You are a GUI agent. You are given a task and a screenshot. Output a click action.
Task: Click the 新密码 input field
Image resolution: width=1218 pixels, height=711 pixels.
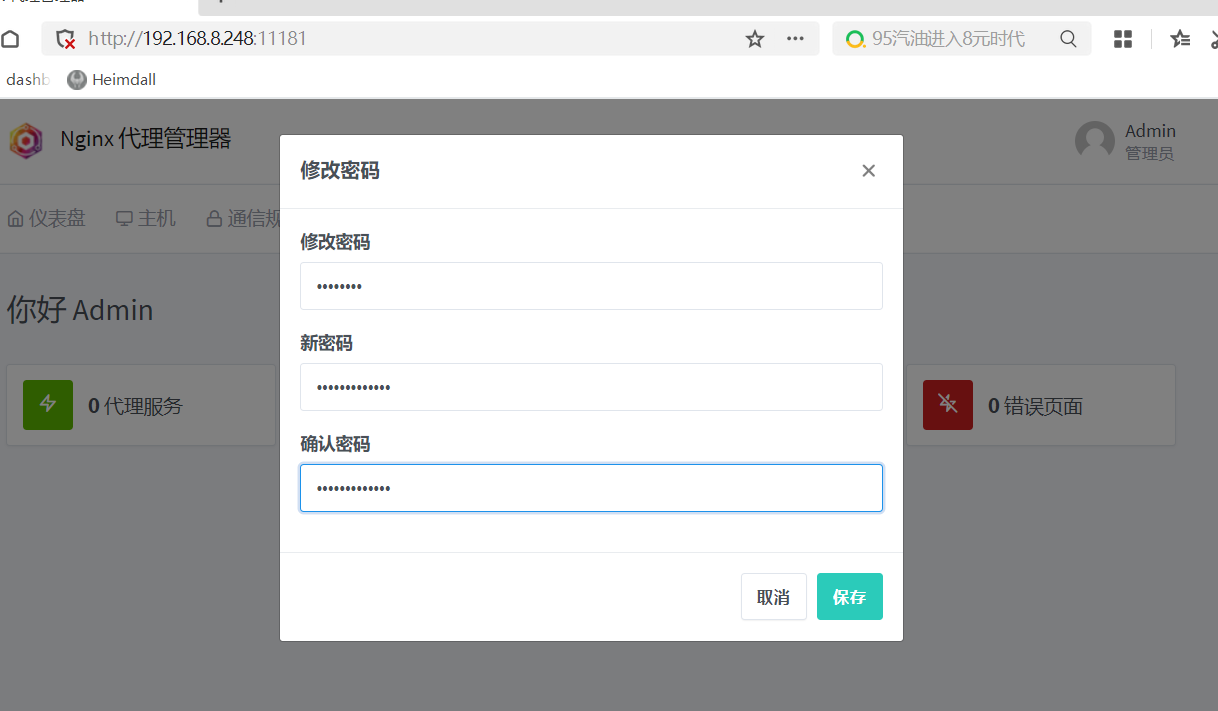[591, 387]
